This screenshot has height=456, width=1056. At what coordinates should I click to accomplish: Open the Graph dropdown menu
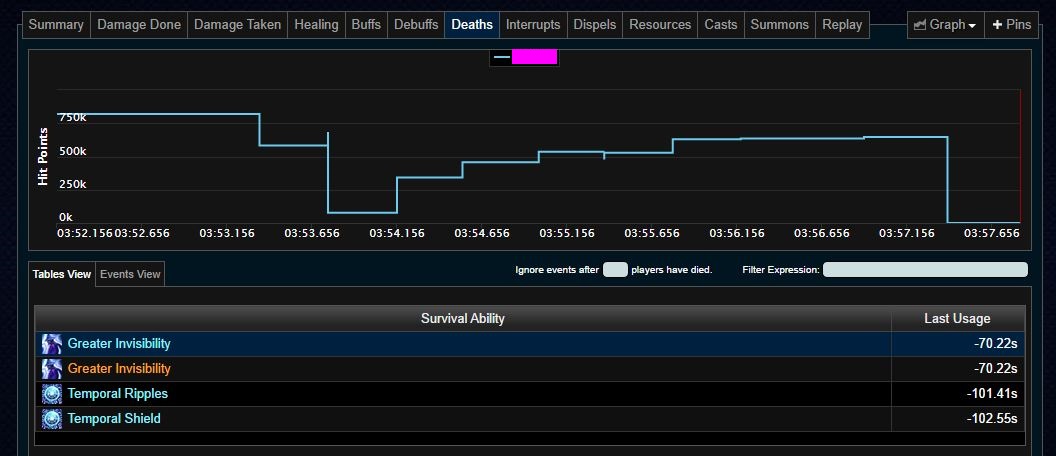click(x=945, y=25)
